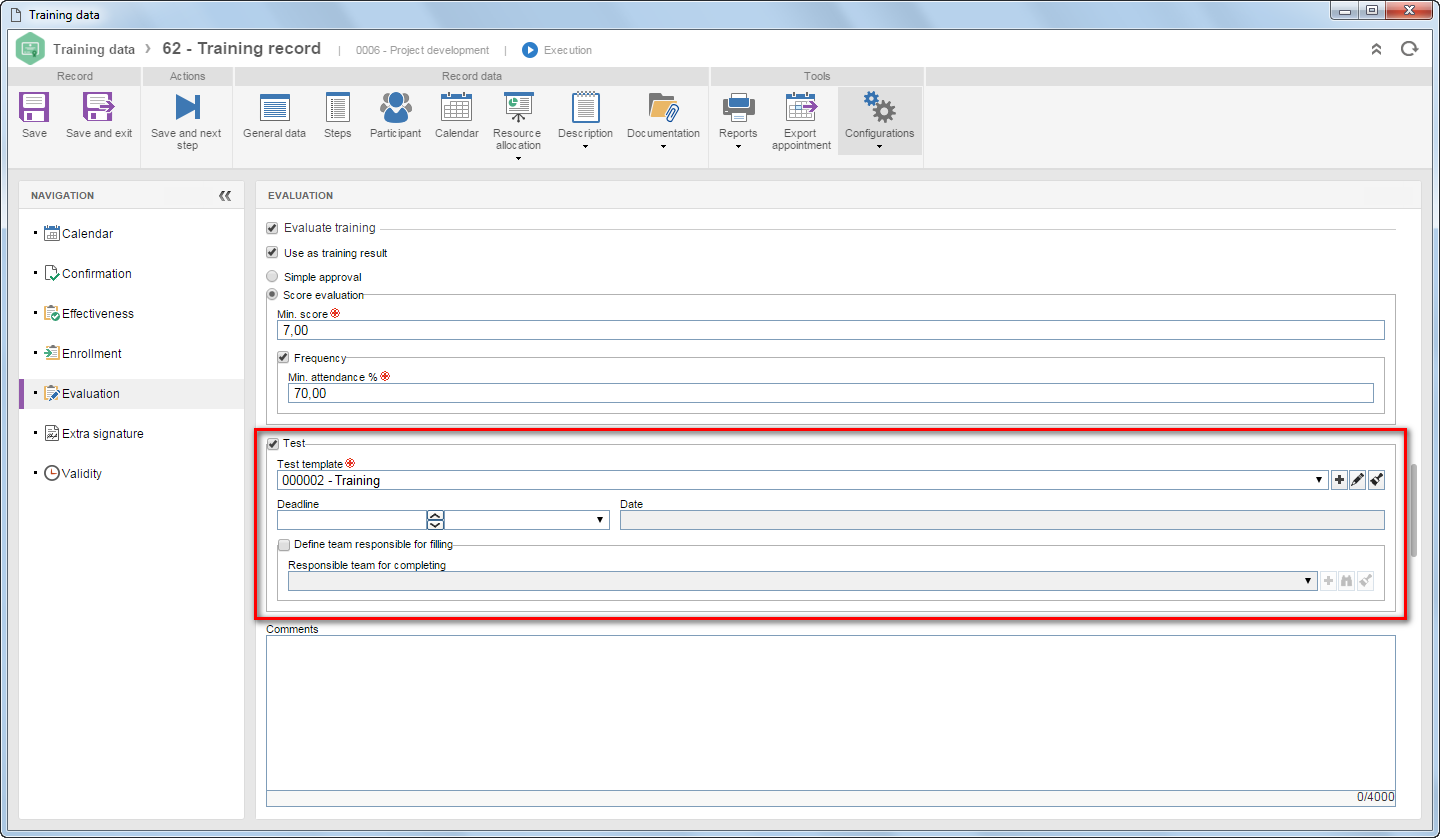1440x838 pixels.
Task: Open the Test template dropdown
Action: tap(1320, 481)
